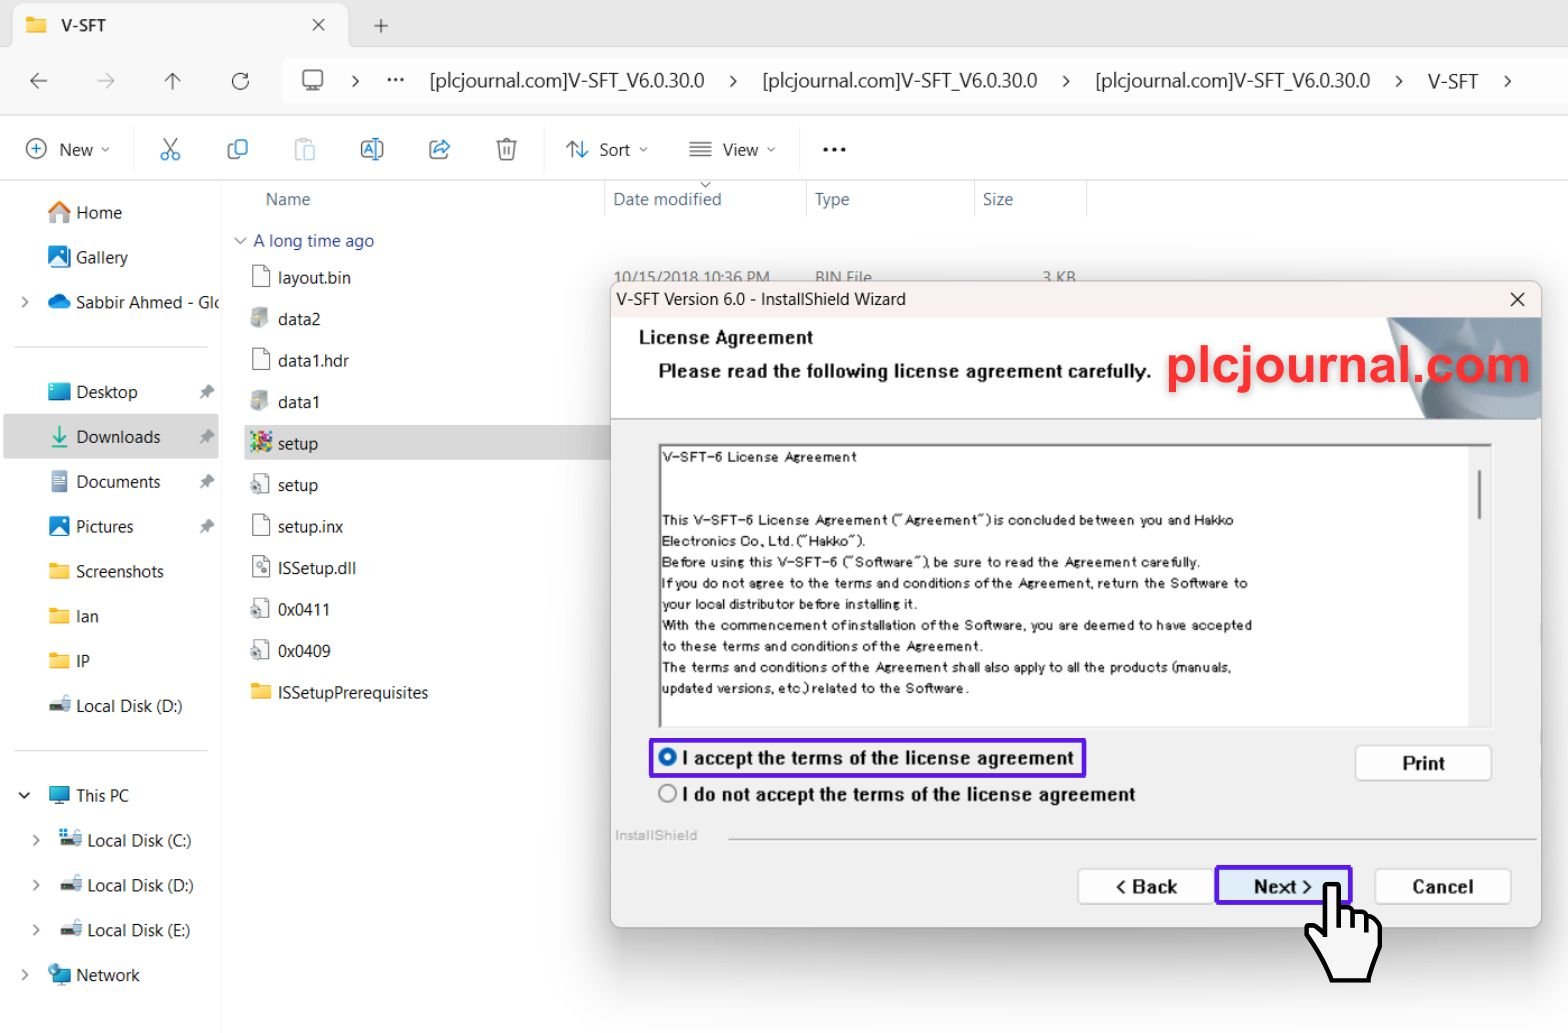
Task: Expand Sabbir Ahmed OneDrive node
Action: [25, 302]
